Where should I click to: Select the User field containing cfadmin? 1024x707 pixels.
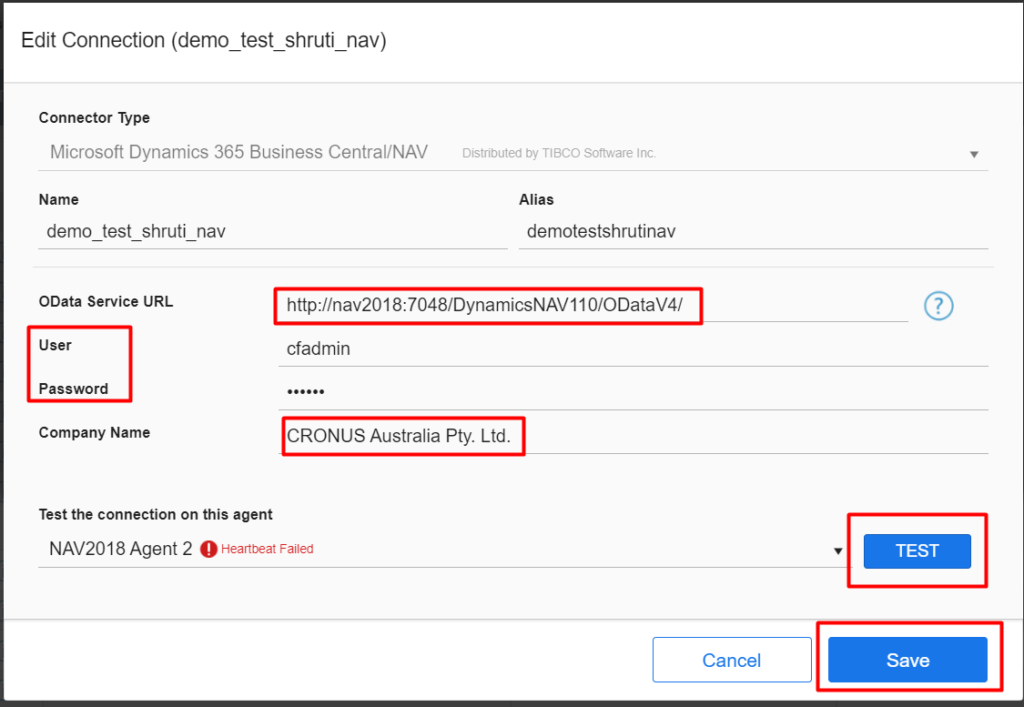[x=633, y=349]
